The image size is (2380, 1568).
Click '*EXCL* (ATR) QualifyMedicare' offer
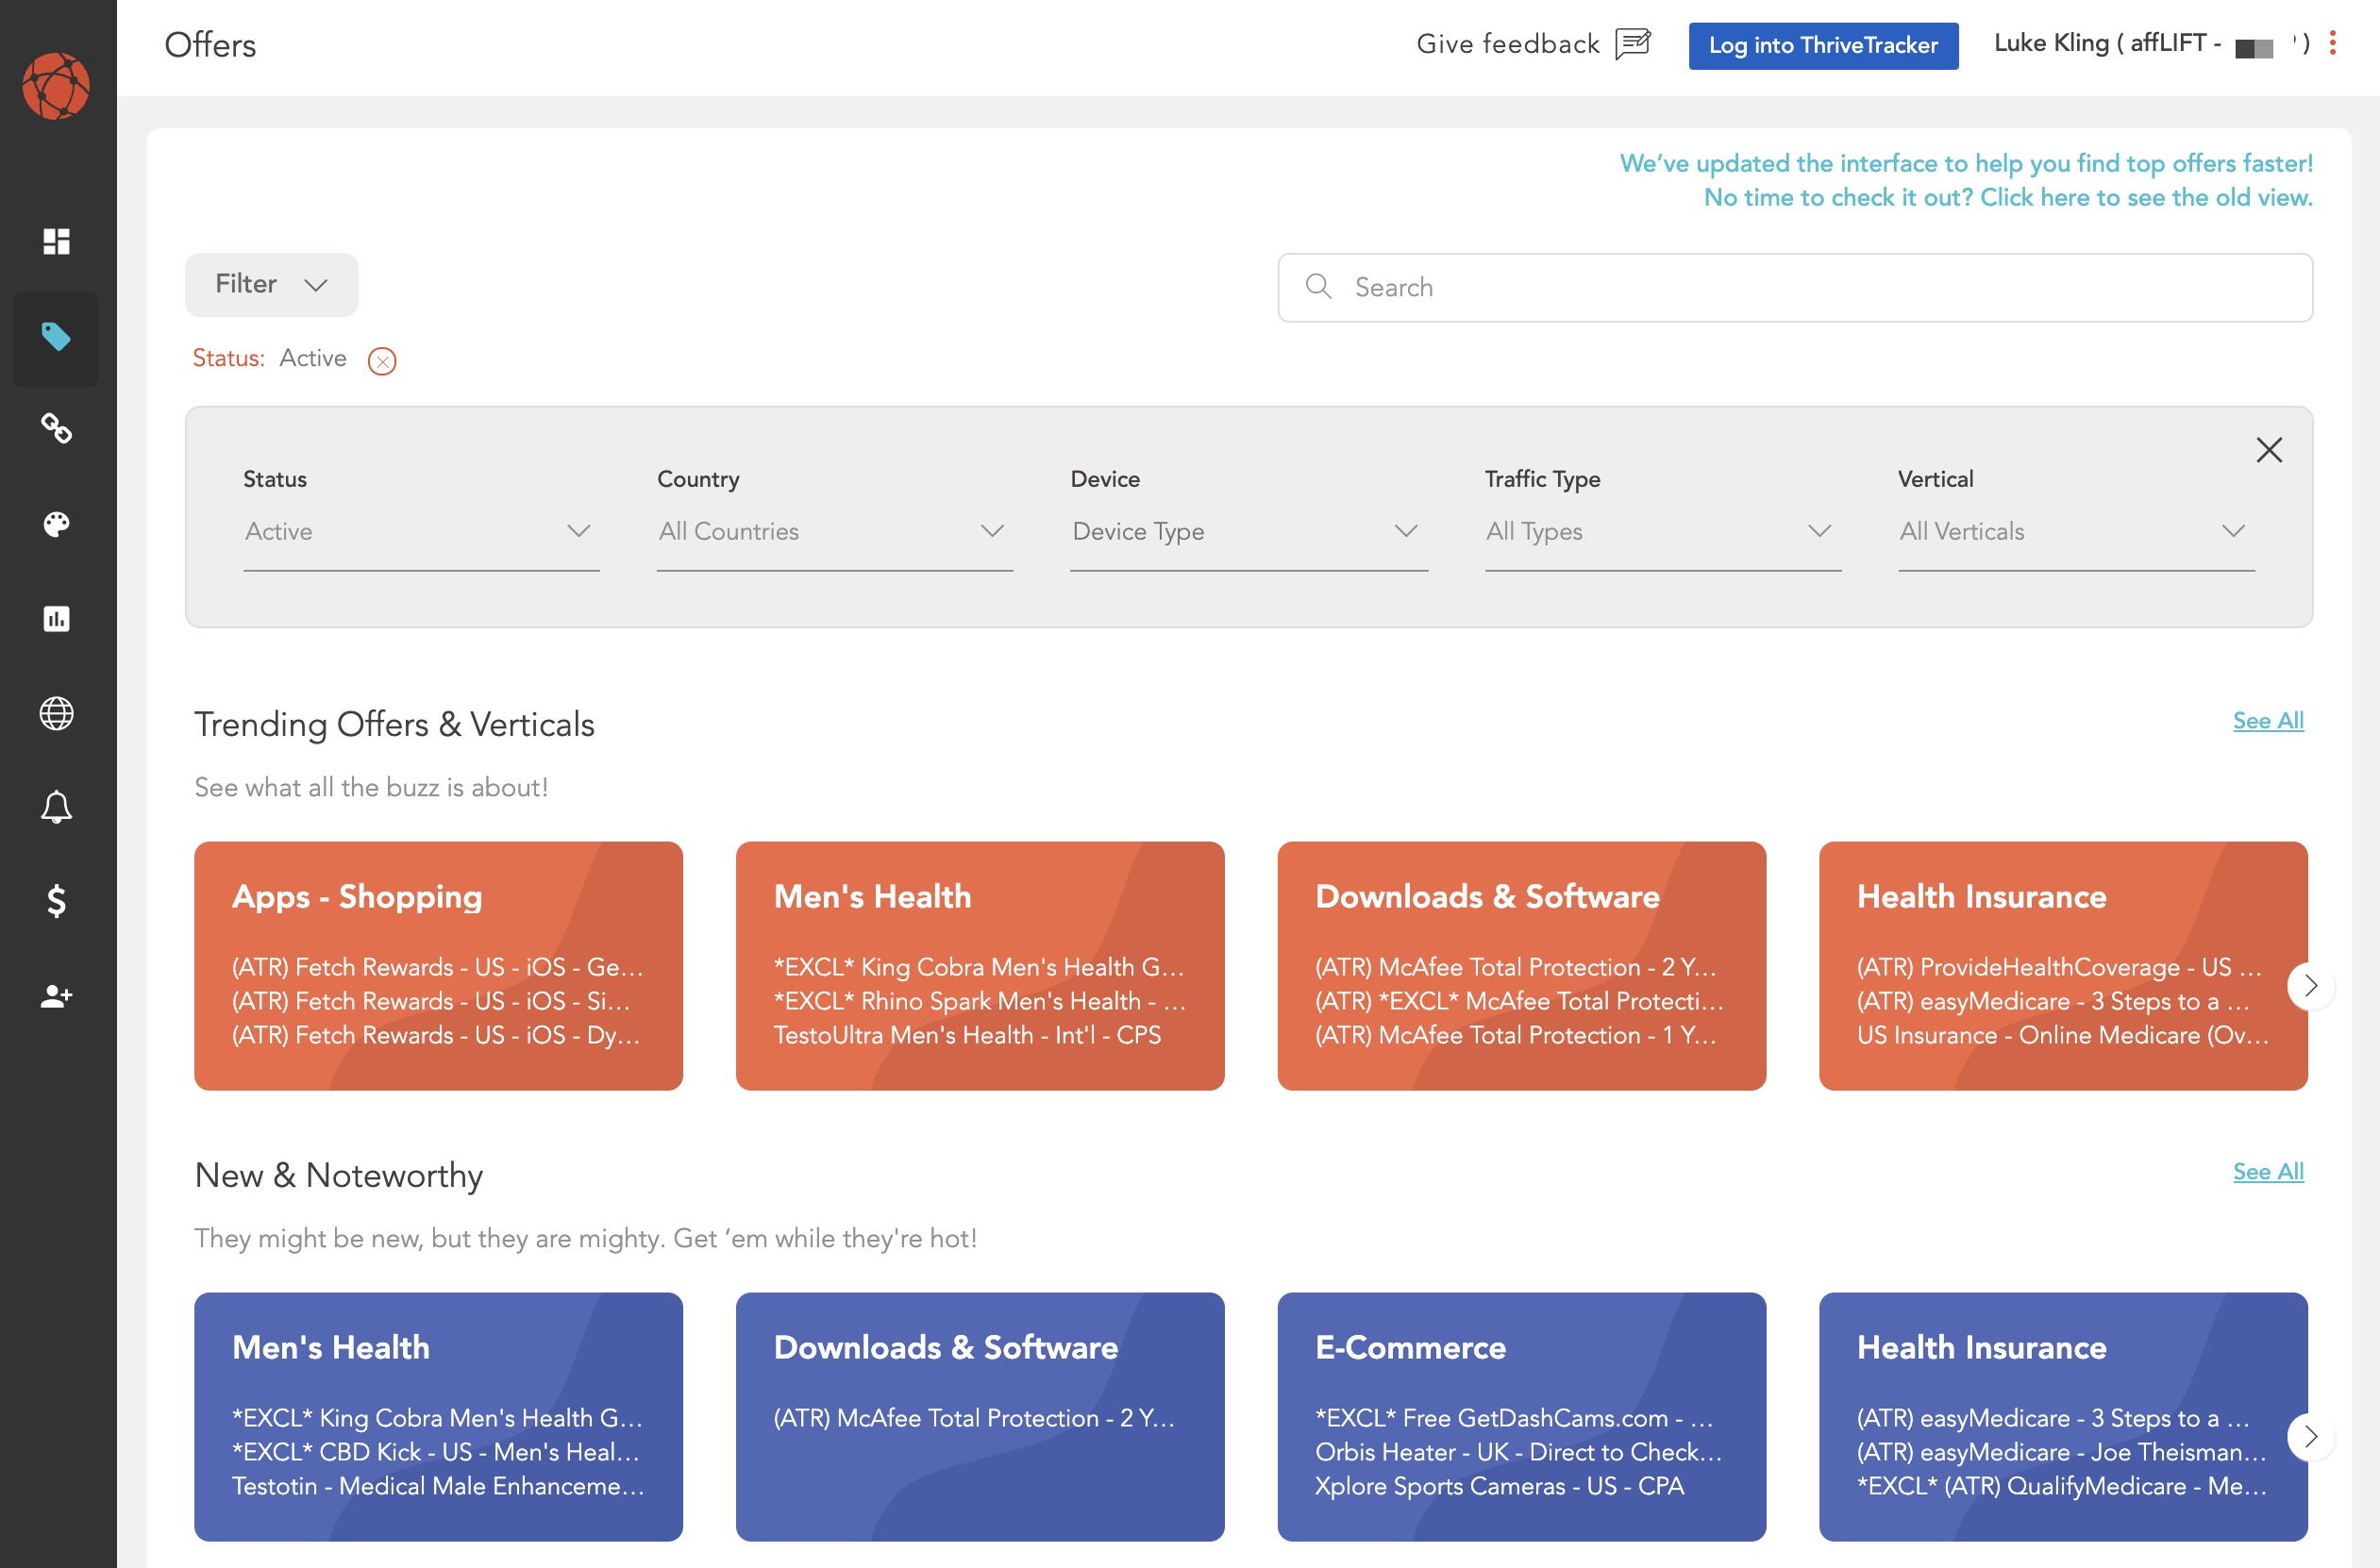click(x=2061, y=1486)
